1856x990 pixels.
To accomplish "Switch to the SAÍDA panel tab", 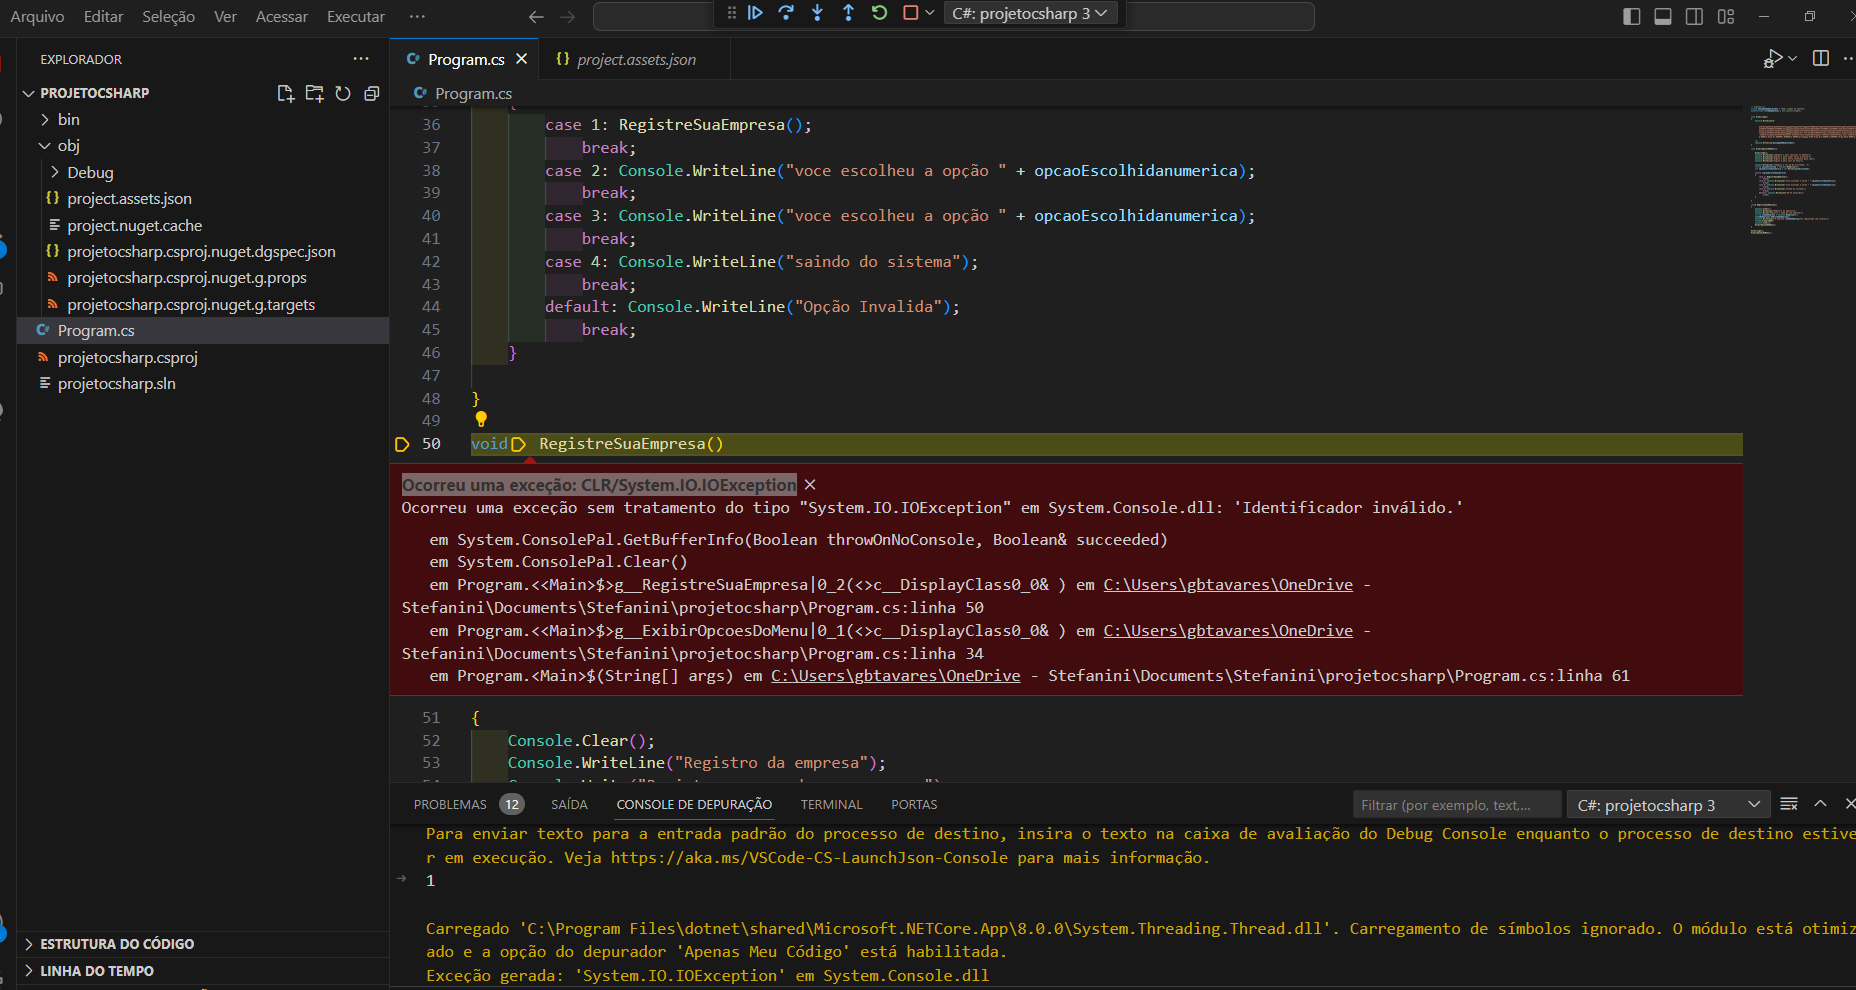I will (569, 804).
